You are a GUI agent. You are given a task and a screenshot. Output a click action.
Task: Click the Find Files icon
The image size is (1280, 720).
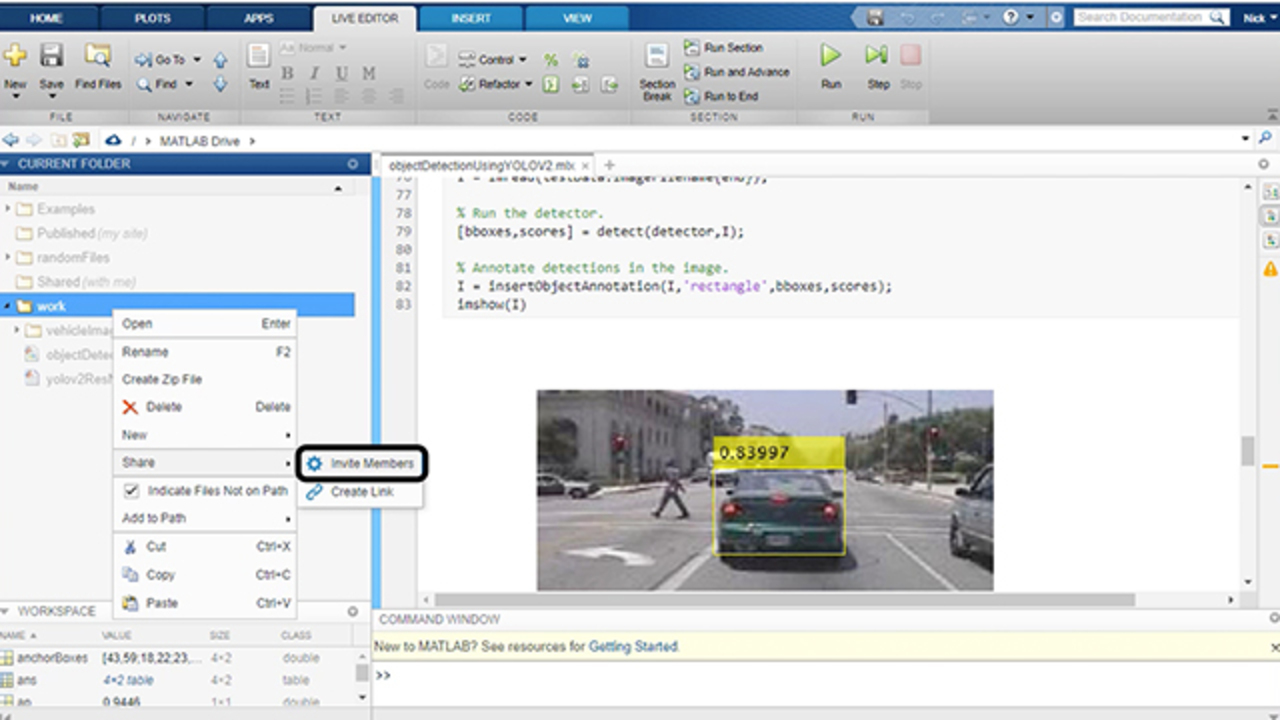pos(98,57)
